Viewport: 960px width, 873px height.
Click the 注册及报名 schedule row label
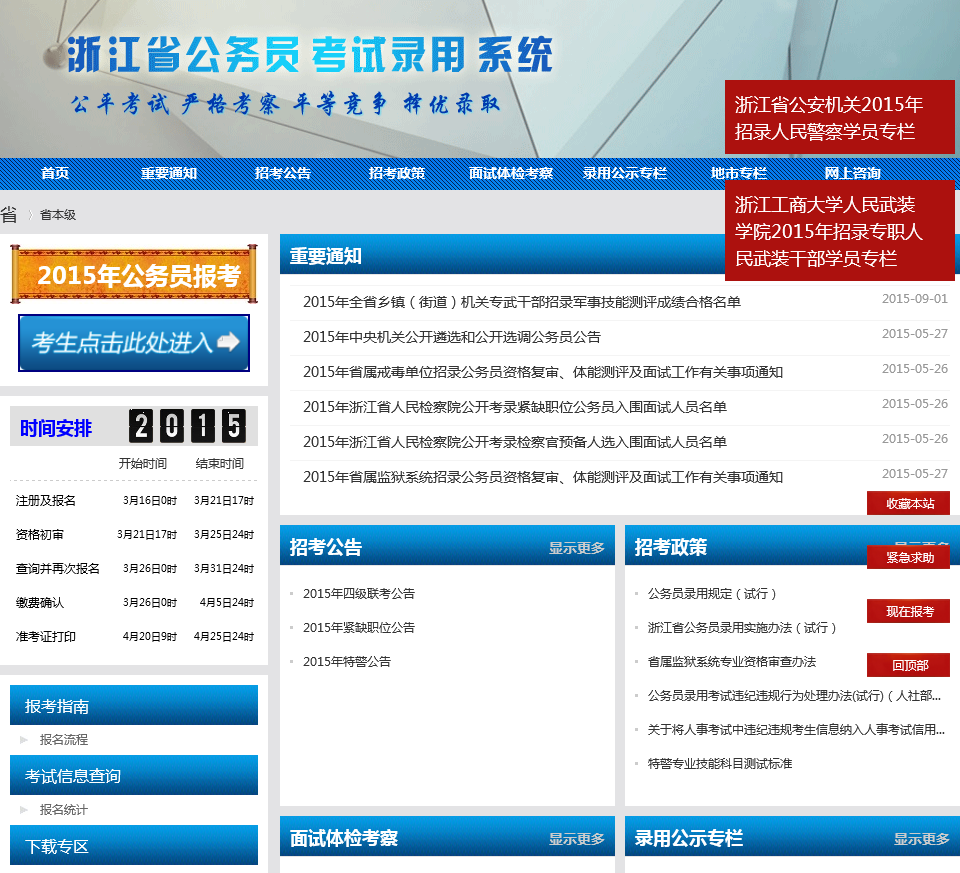pos(46,501)
